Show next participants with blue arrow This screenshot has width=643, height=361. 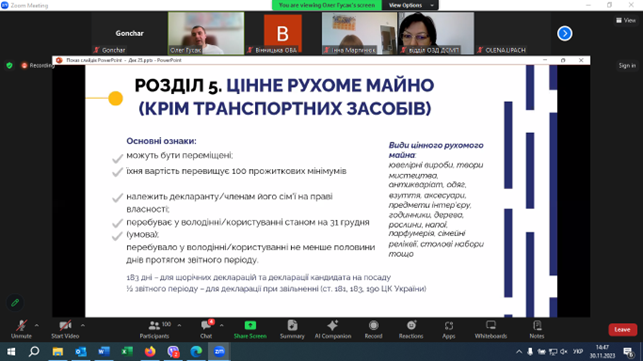point(565,33)
